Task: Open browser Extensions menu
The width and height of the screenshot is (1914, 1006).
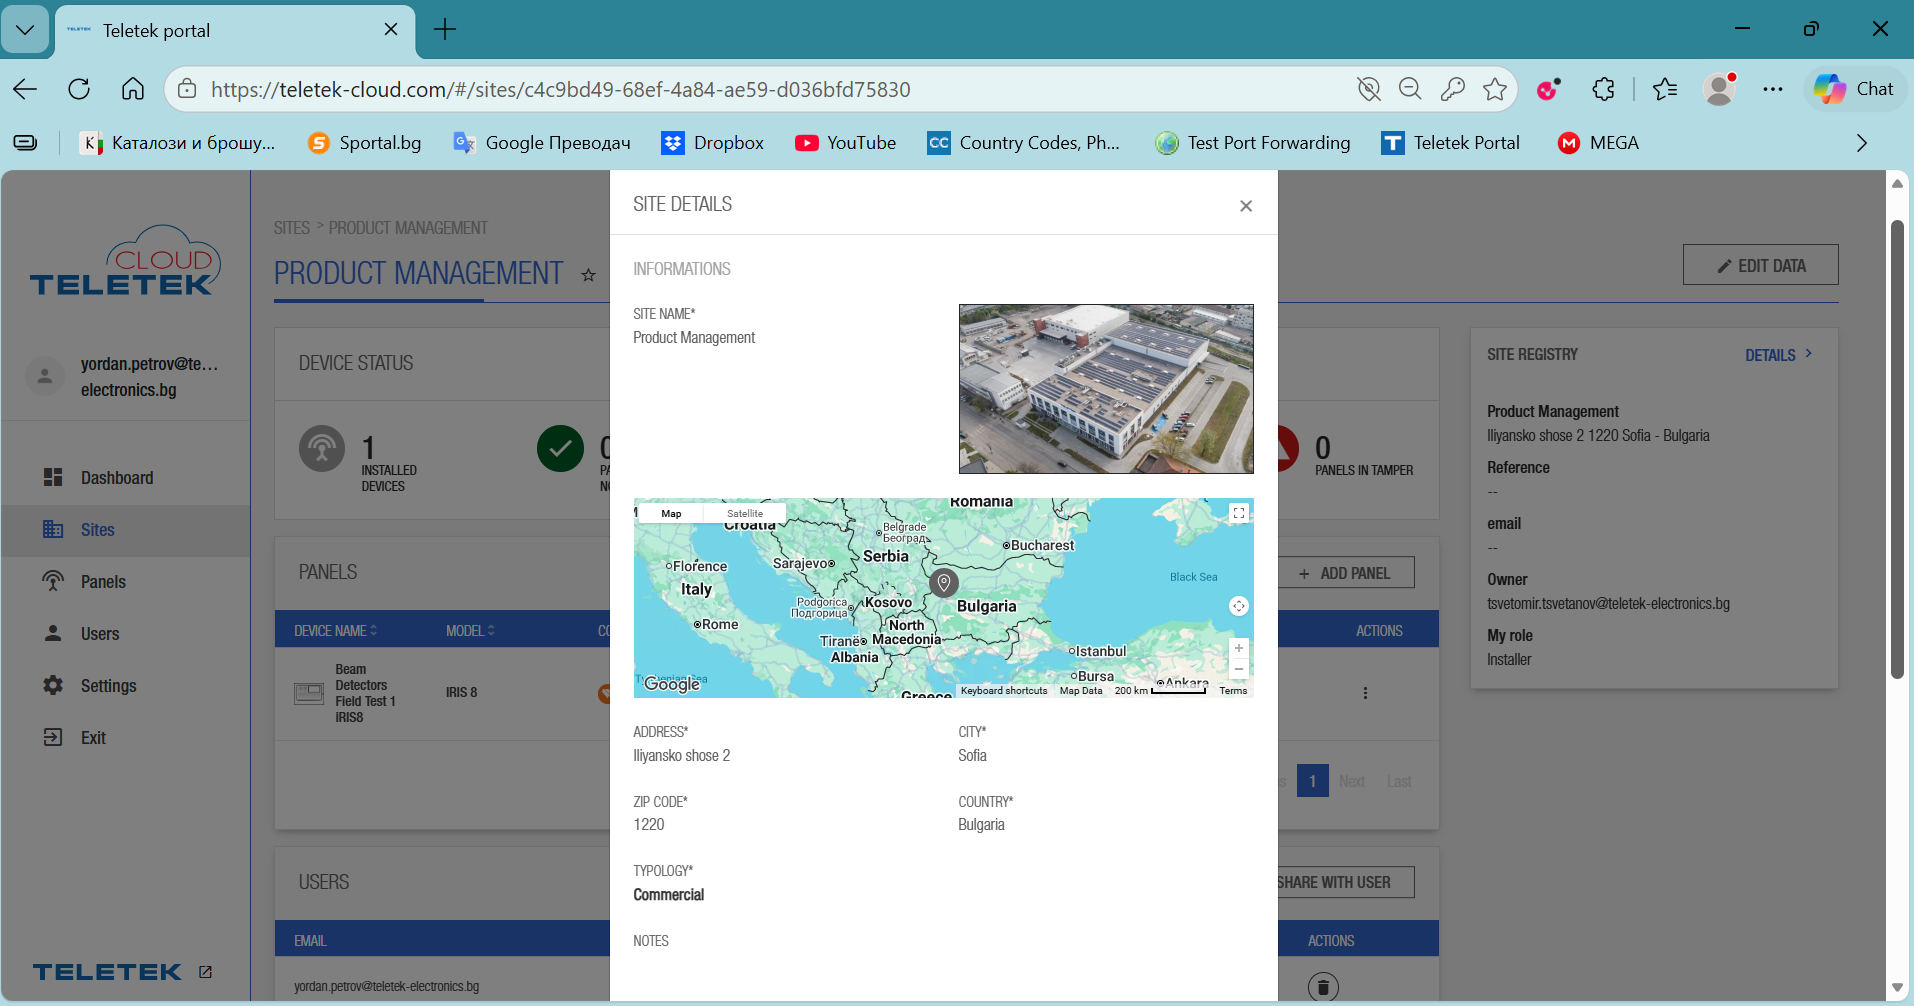Action: (x=1603, y=89)
